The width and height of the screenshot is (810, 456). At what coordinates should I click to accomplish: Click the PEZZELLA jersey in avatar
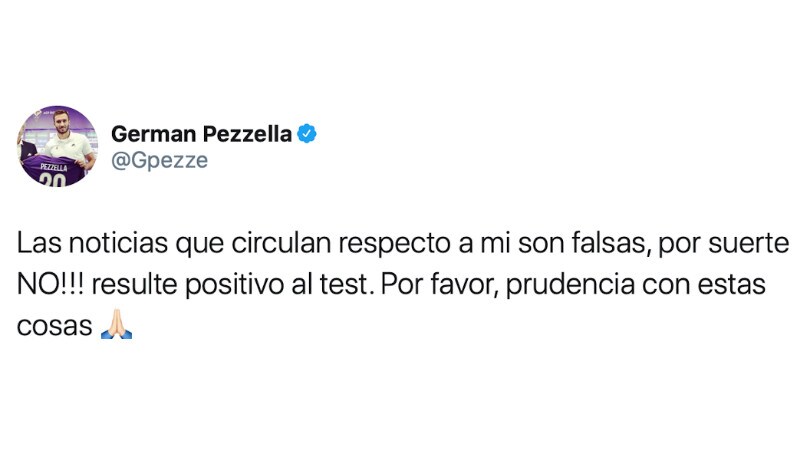pos(54,171)
